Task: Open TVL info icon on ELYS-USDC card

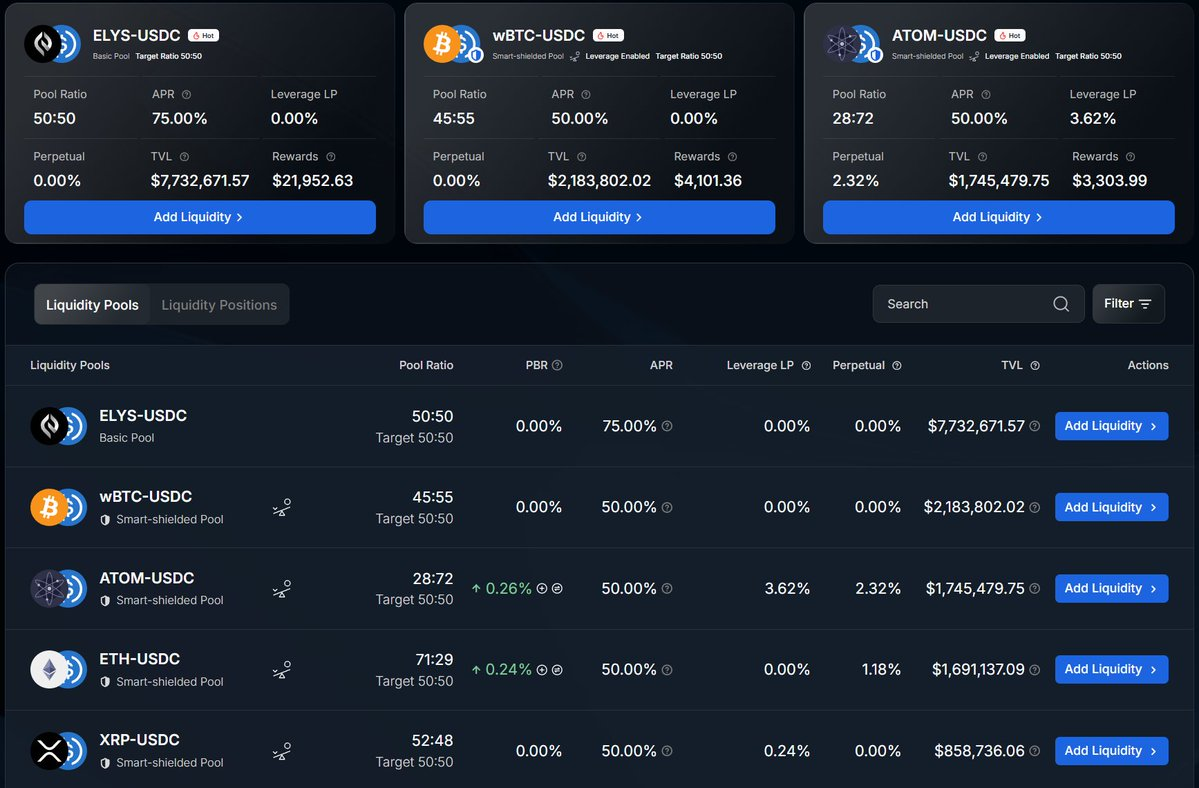Action: [184, 157]
